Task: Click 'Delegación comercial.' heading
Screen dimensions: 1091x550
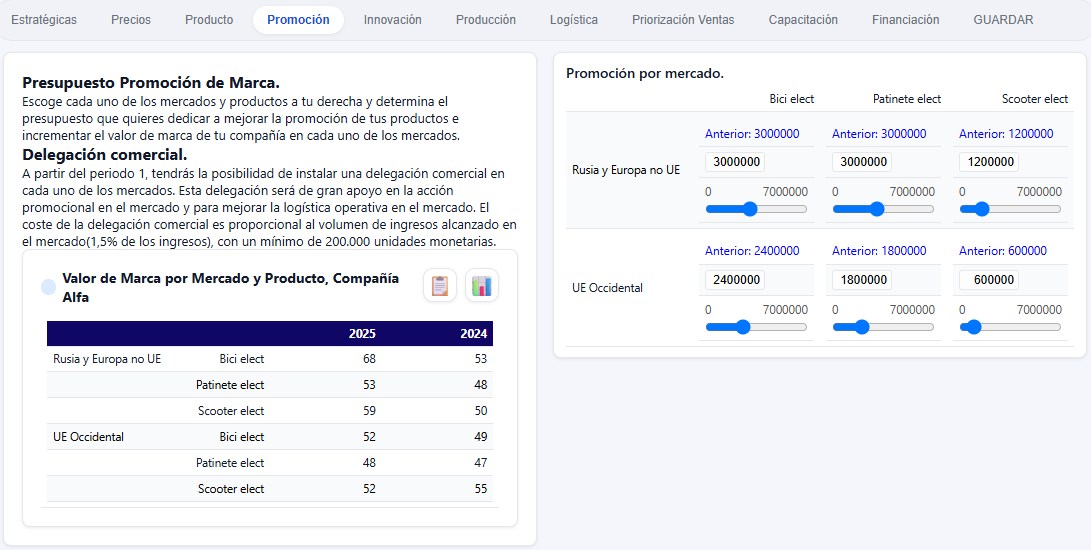Action: 104,155
